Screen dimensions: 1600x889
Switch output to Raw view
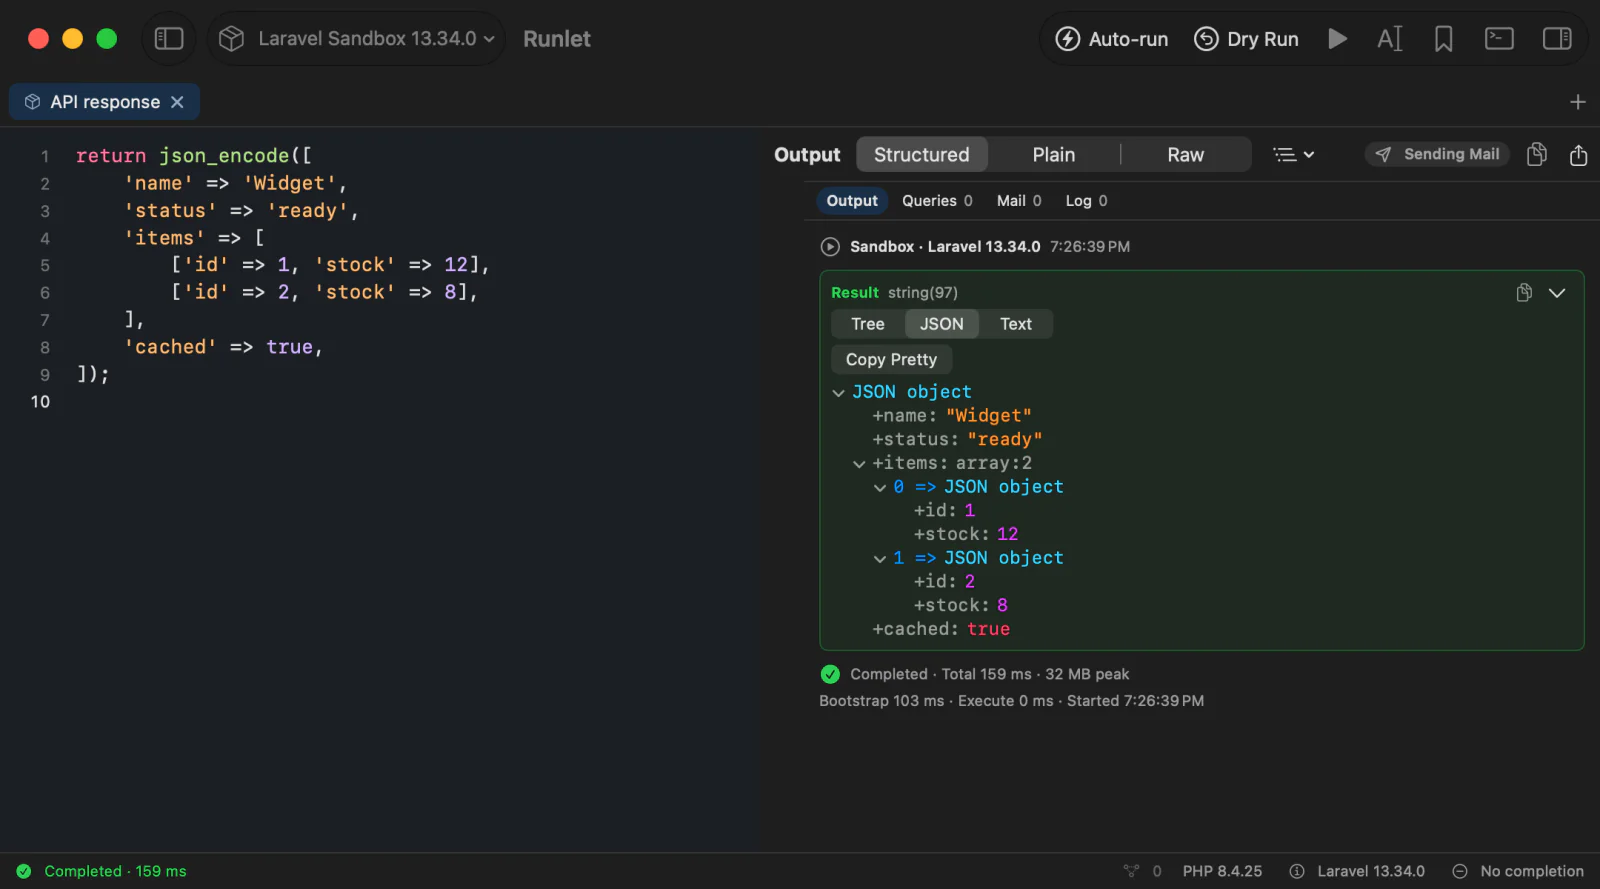pos(1186,155)
